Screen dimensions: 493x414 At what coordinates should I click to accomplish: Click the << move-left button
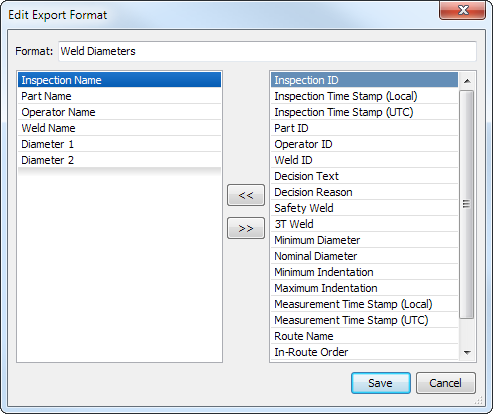pyautogui.click(x=246, y=195)
